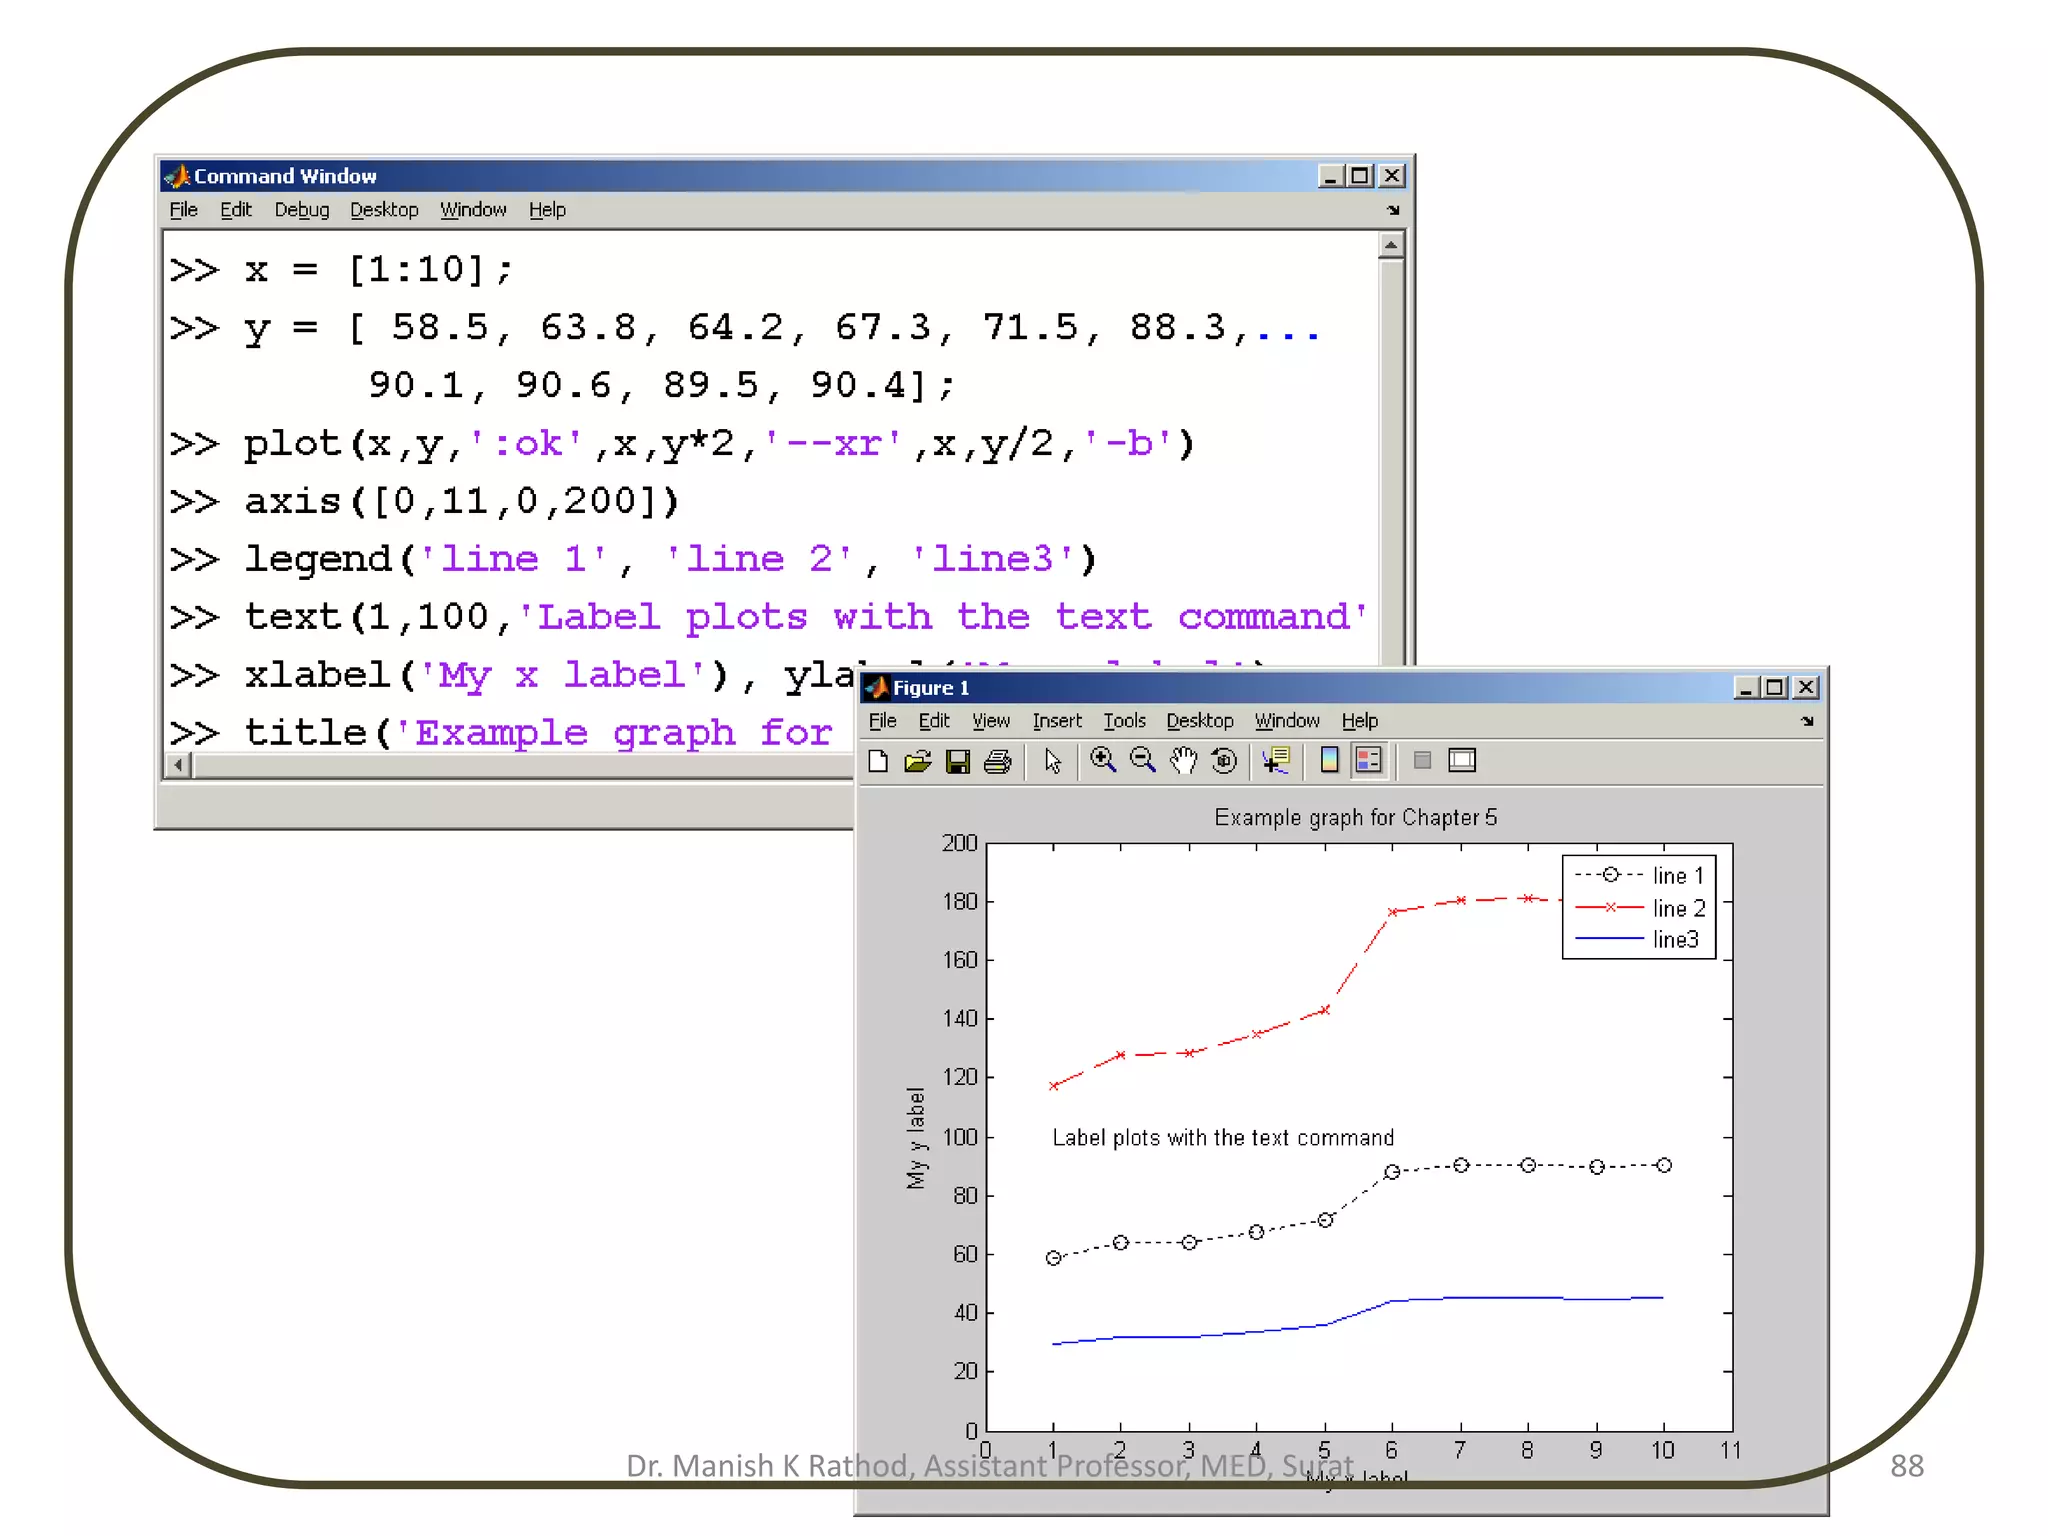The height and width of the screenshot is (1536, 2048).
Task: Enable the Rotate 3D tool
Action: click(1224, 761)
